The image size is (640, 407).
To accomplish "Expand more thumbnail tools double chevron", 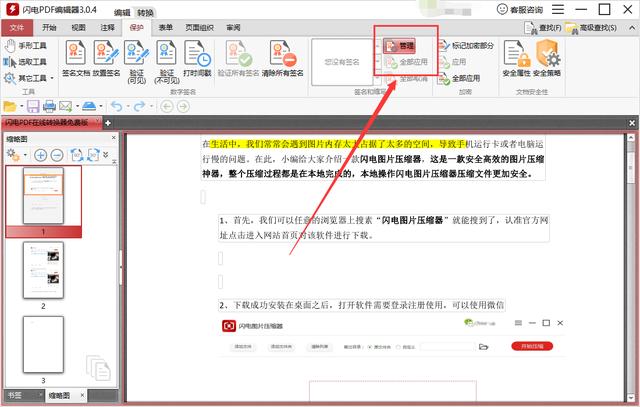I will [106, 154].
